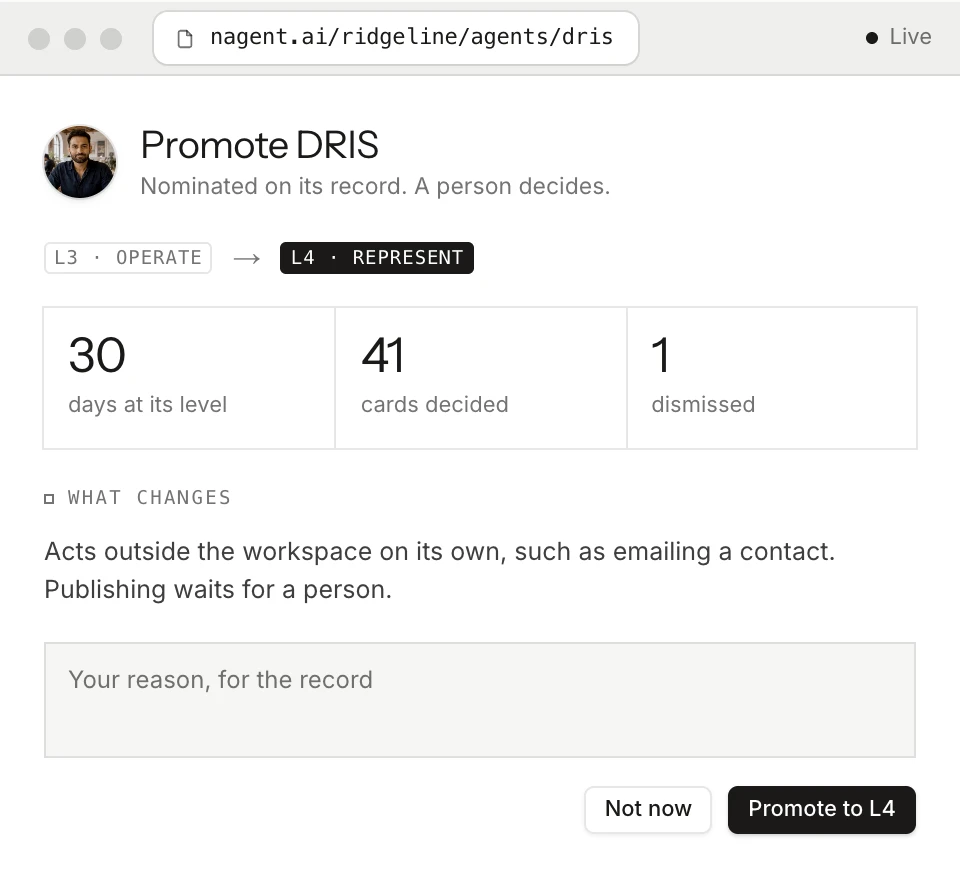Image resolution: width=960 pixels, height=874 pixels.
Task: Select the L4 · REPRESENT level badge
Action: pyautogui.click(x=377, y=258)
